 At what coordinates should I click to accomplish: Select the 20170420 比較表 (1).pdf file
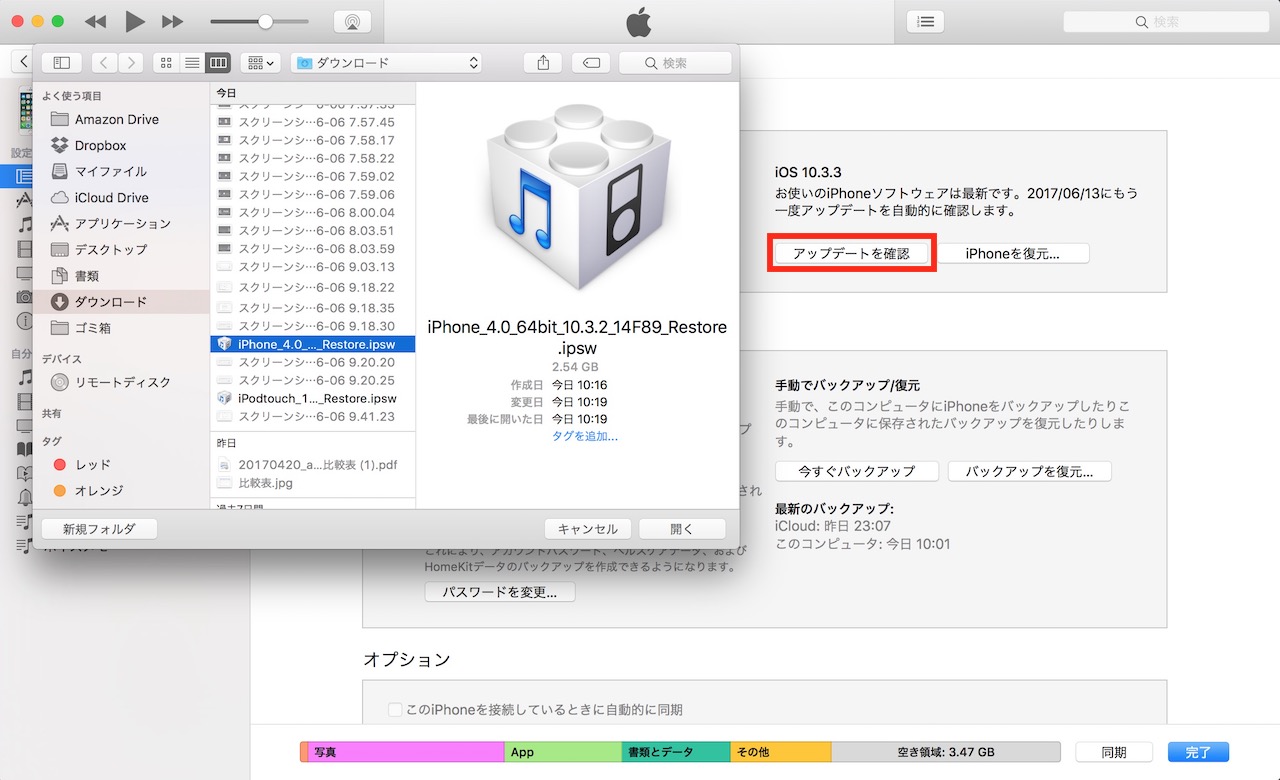tap(313, 464)
